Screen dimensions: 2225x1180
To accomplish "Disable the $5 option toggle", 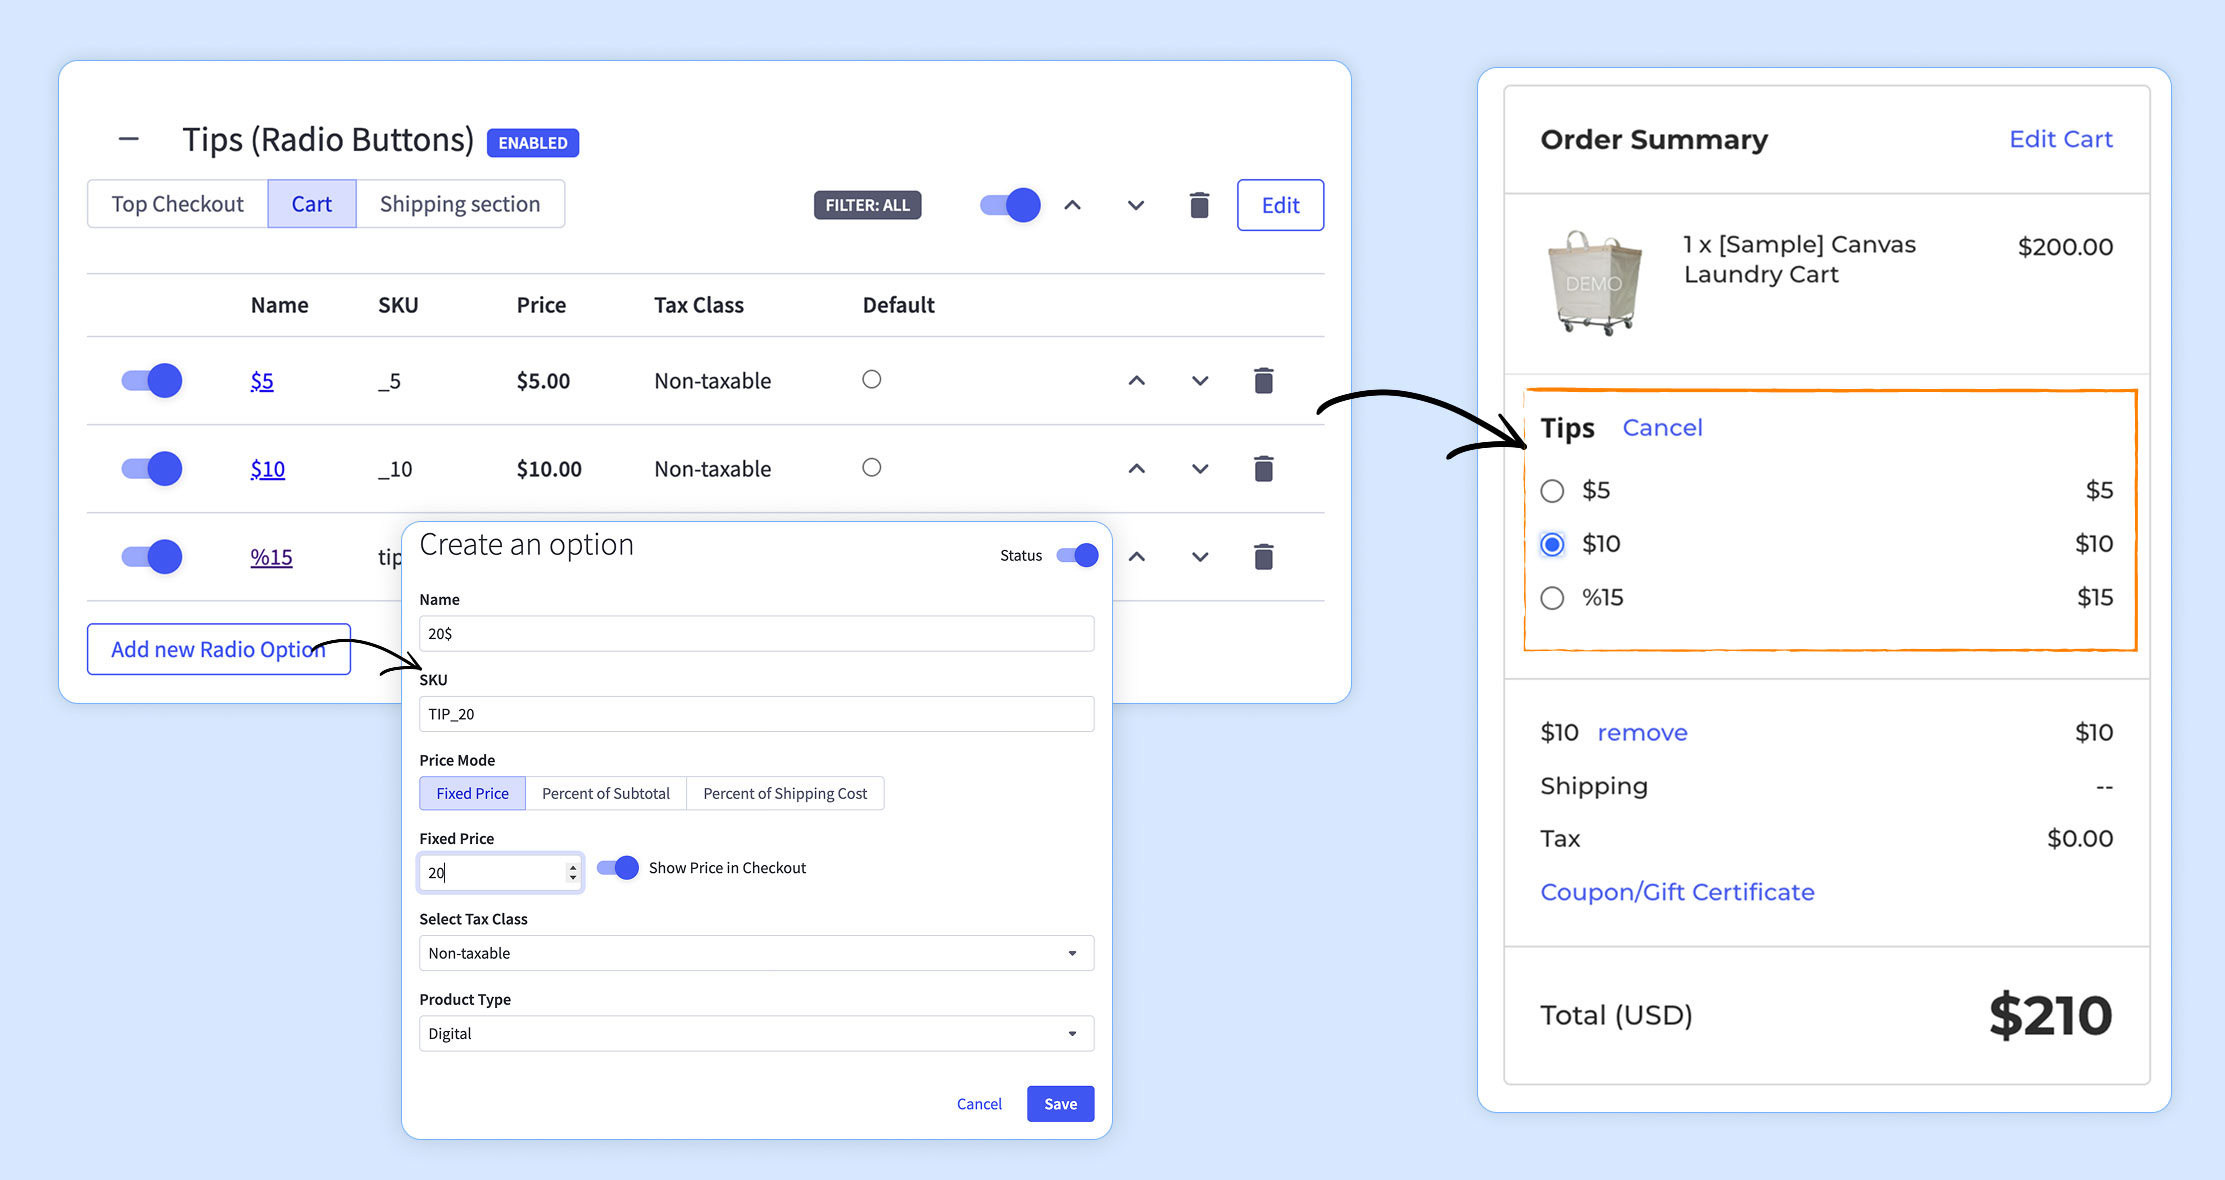I will point(152,381).
